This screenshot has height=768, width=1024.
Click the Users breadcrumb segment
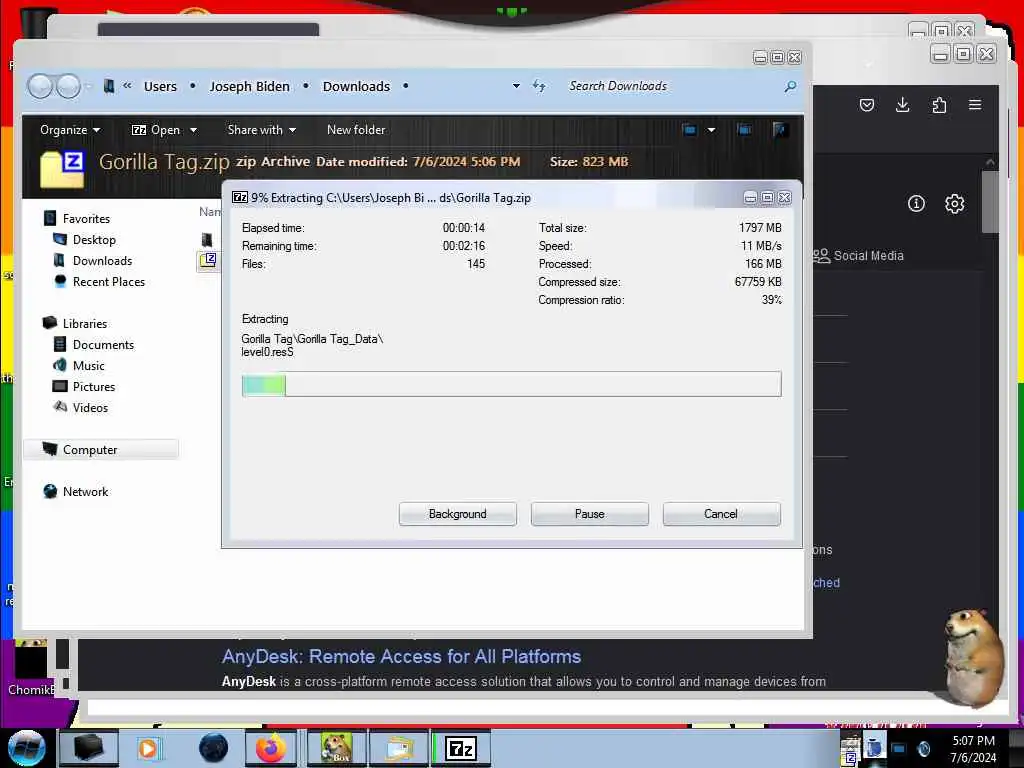click(x=160, y=86)
